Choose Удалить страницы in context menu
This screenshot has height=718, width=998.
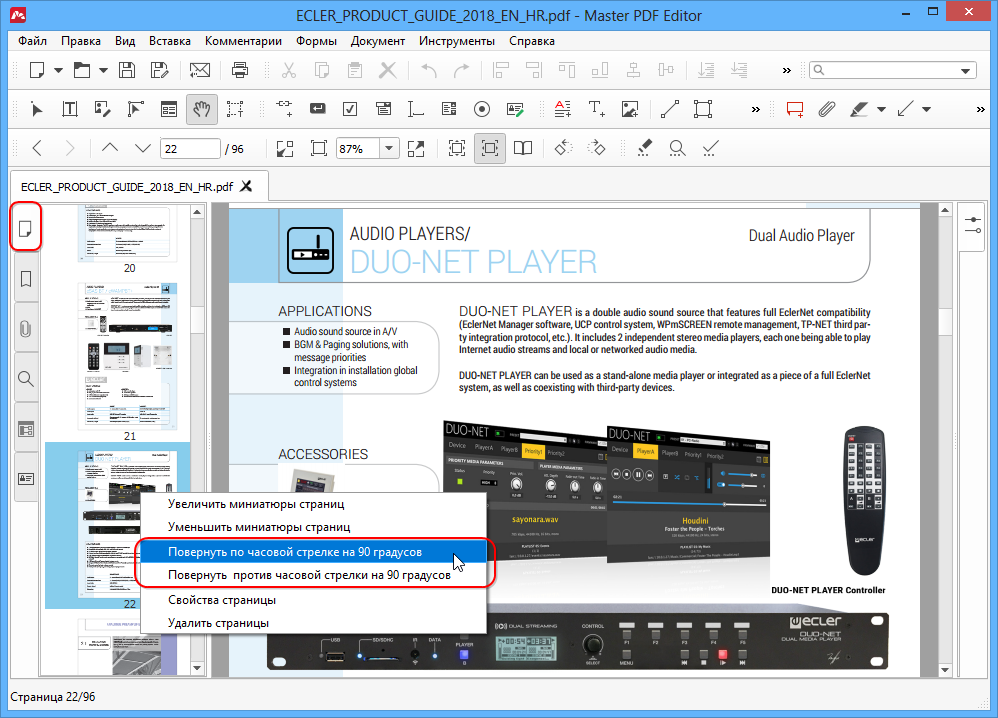point(313,623)
